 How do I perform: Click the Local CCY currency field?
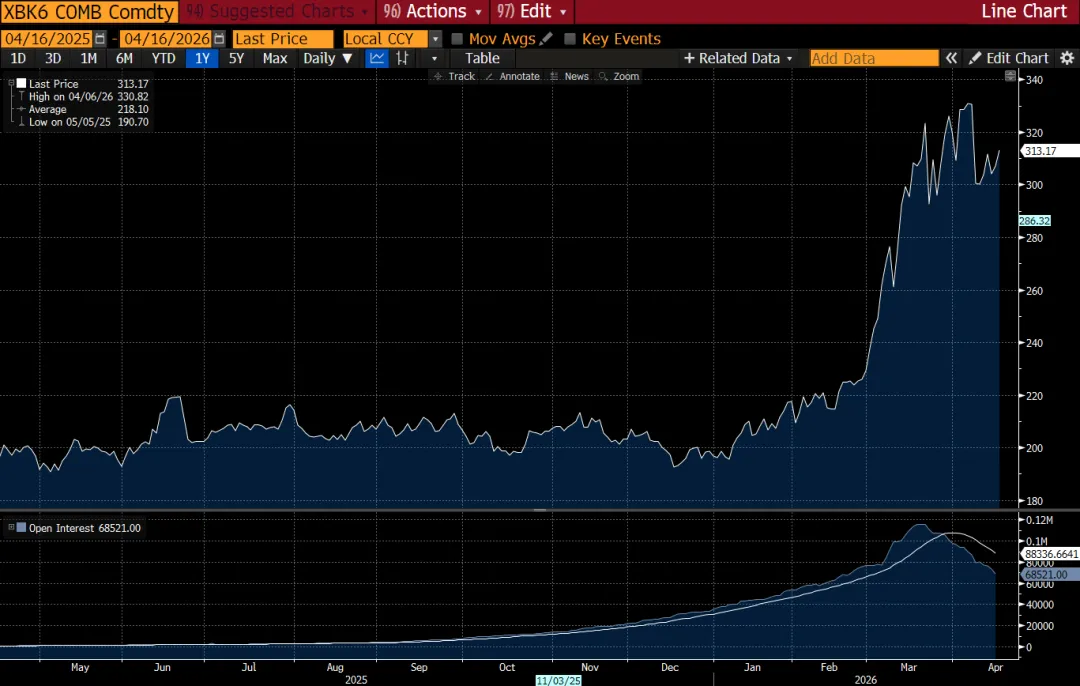pyautogui.click(x=385, y=39)
